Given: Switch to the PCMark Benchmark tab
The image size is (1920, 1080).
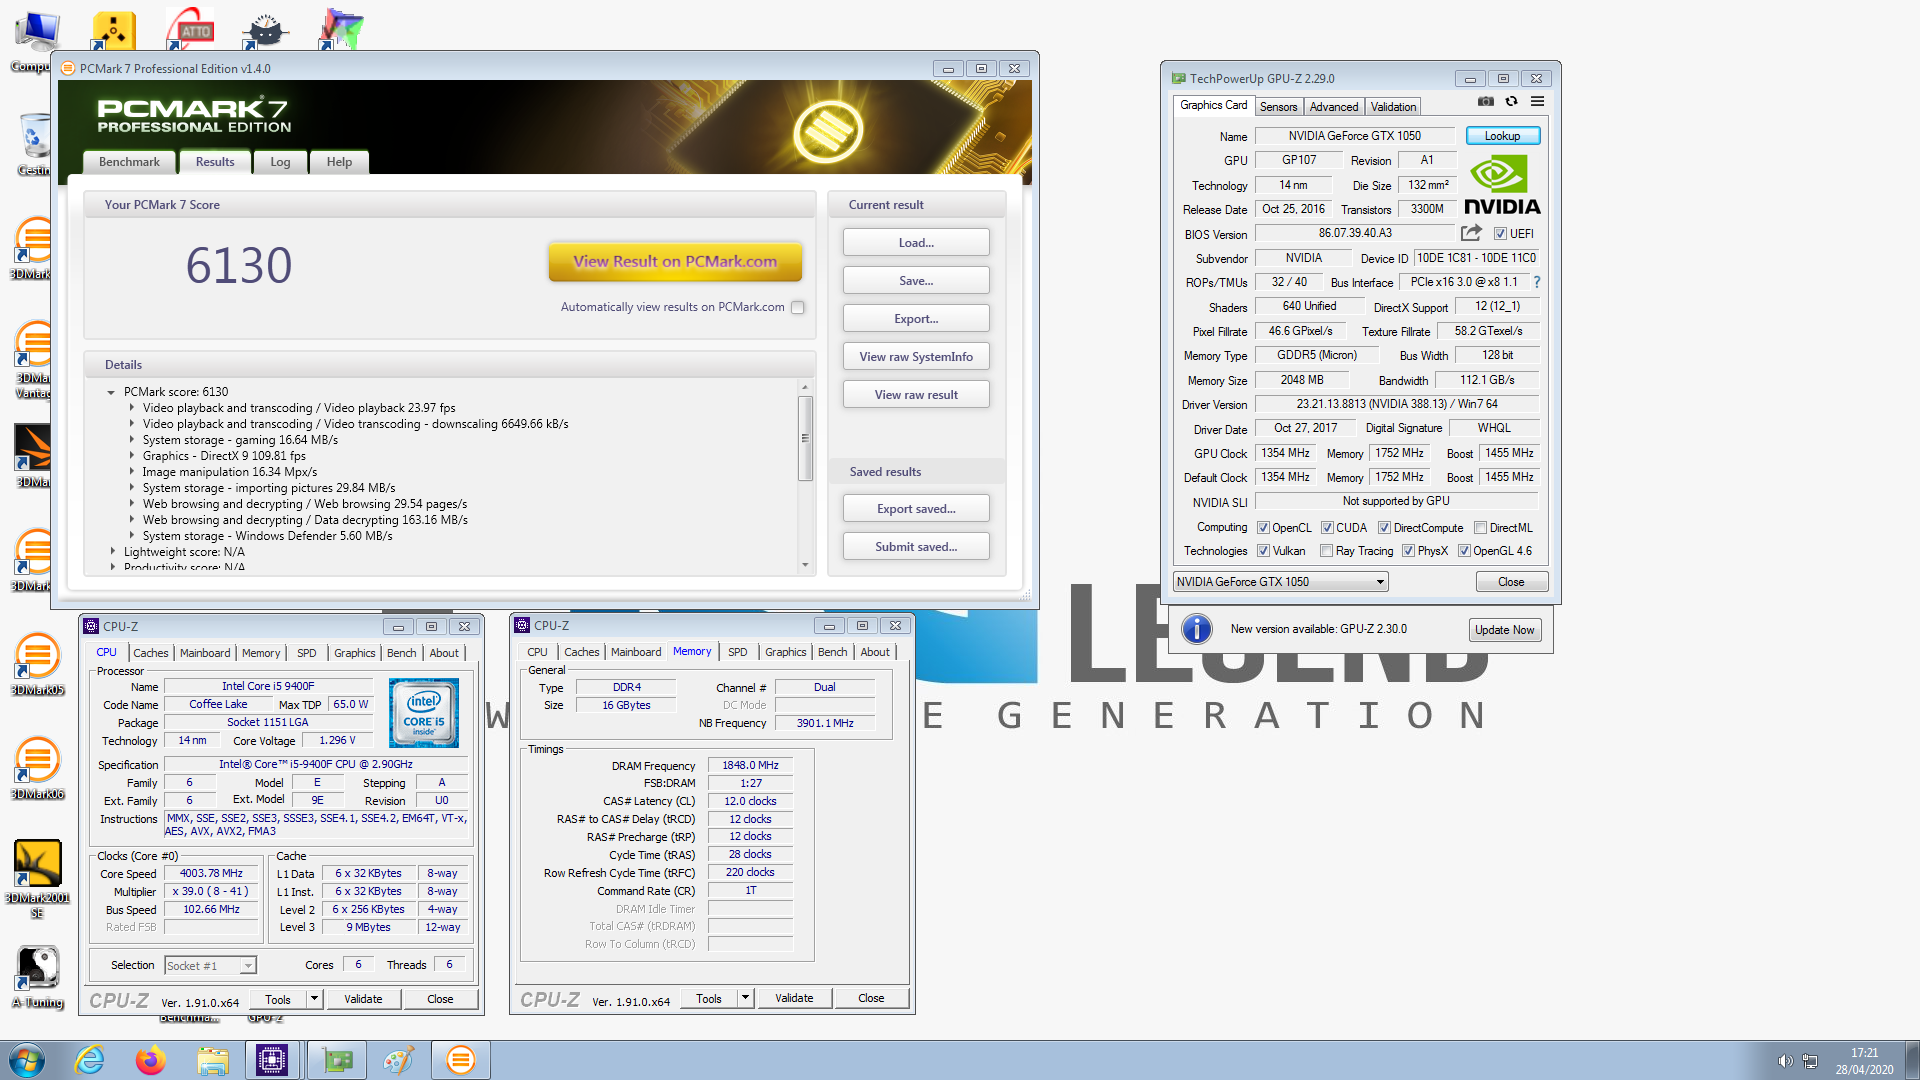Looking at the screenshot, I should [x=129, y=162].
